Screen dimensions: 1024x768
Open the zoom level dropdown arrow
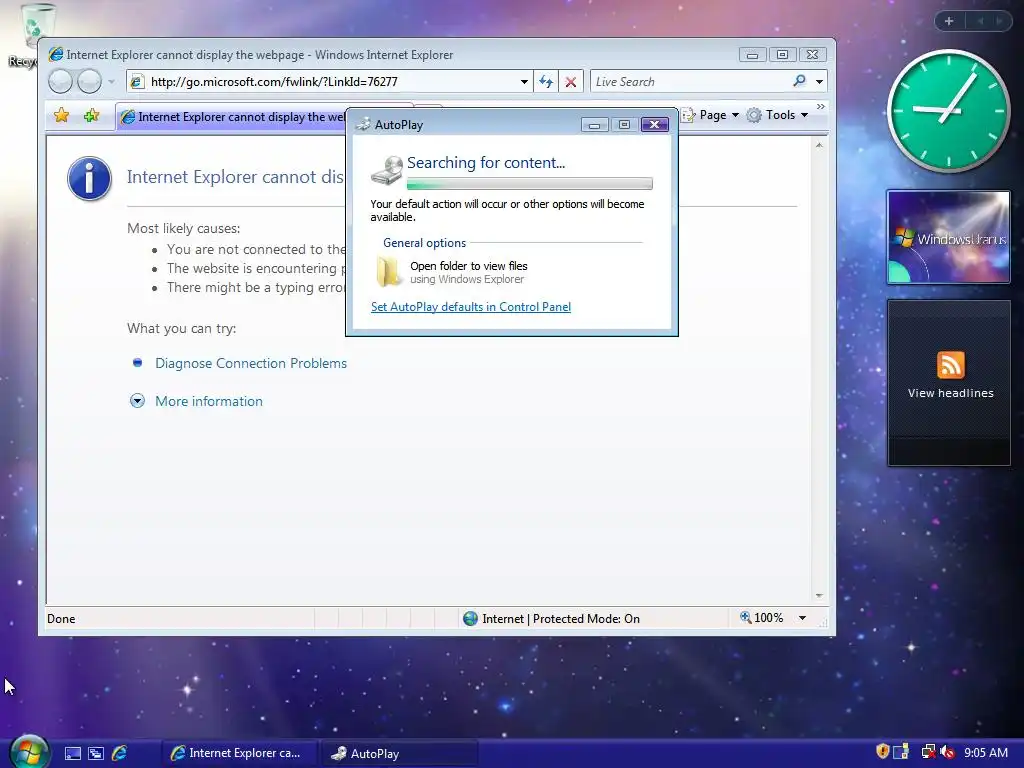pyautogui.click(x=803, y=618)
